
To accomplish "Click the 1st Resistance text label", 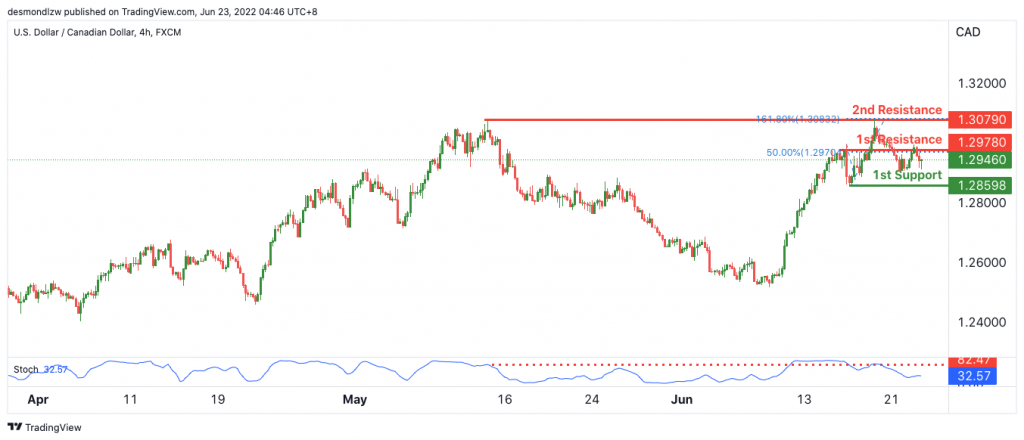I will click(899, 139).
